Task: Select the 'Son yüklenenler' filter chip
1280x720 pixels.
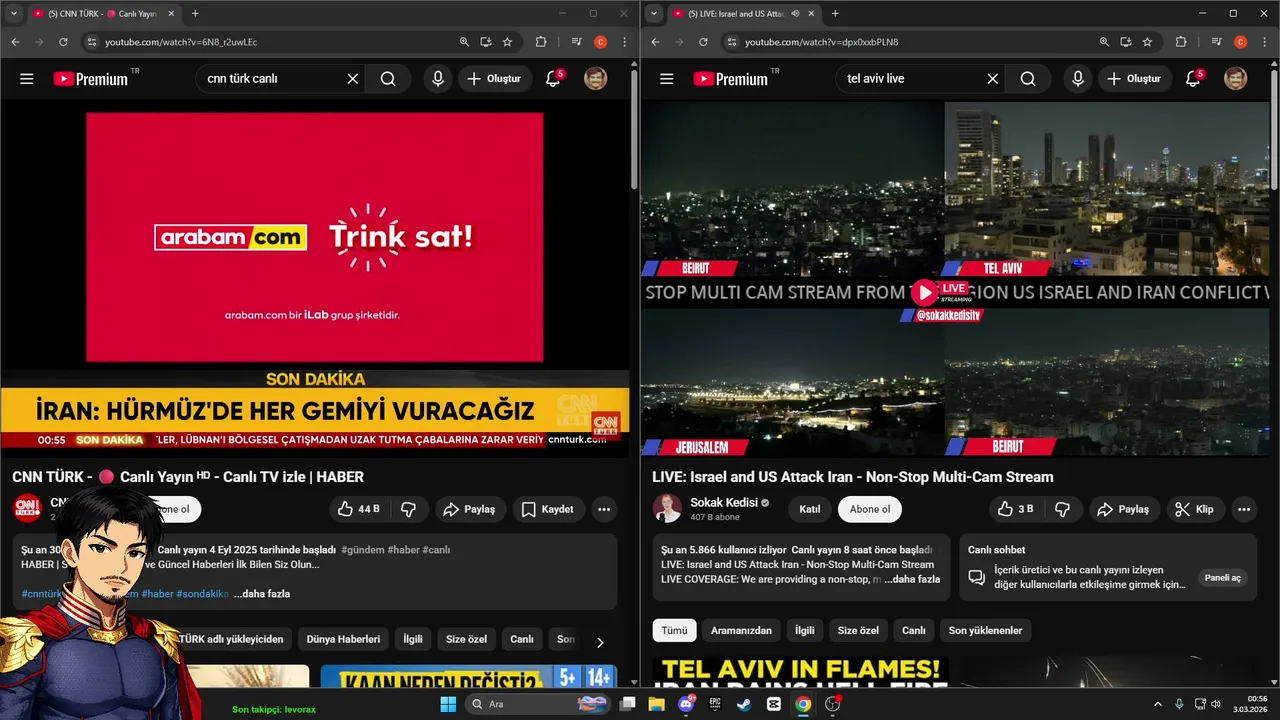Action: click(985, 630)
